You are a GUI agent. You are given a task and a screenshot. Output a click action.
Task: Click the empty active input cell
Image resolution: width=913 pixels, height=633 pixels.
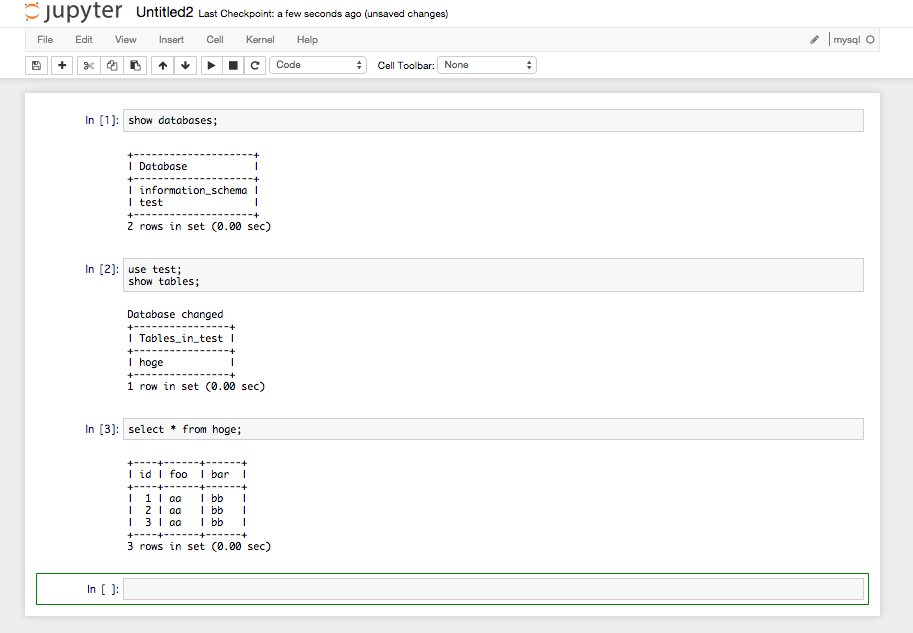coord(493,589)
